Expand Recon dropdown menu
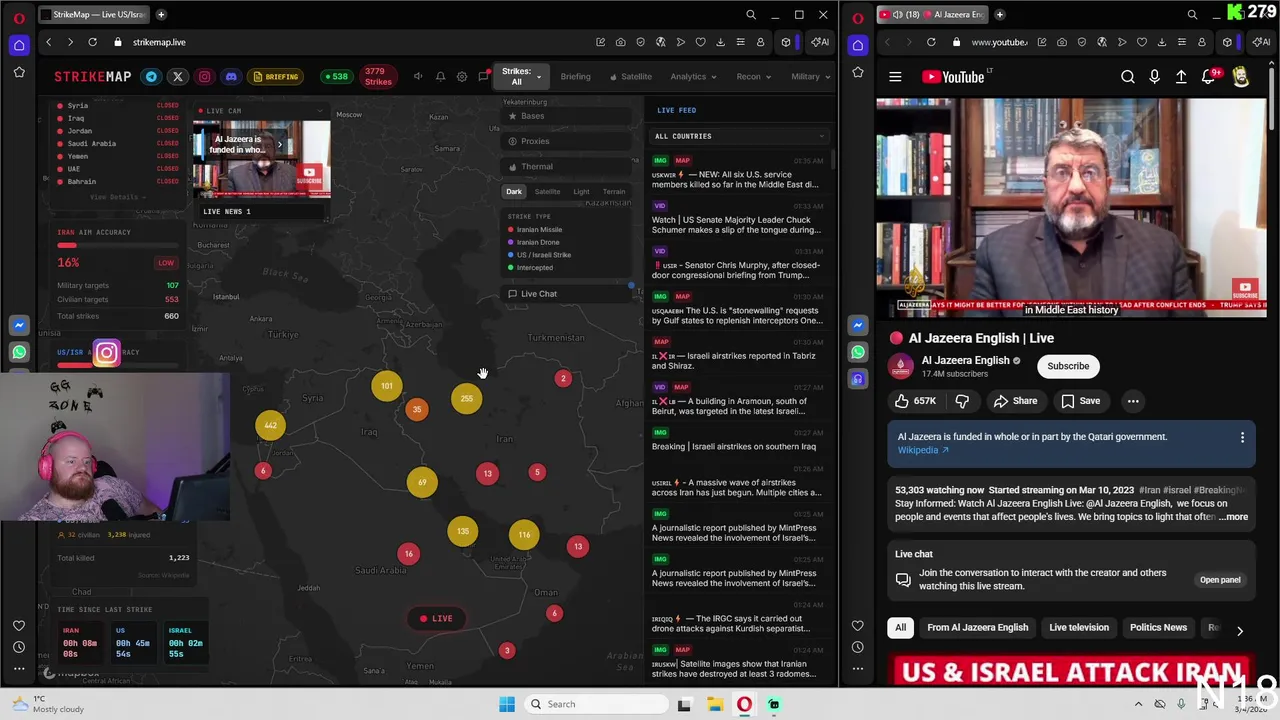 754,77
